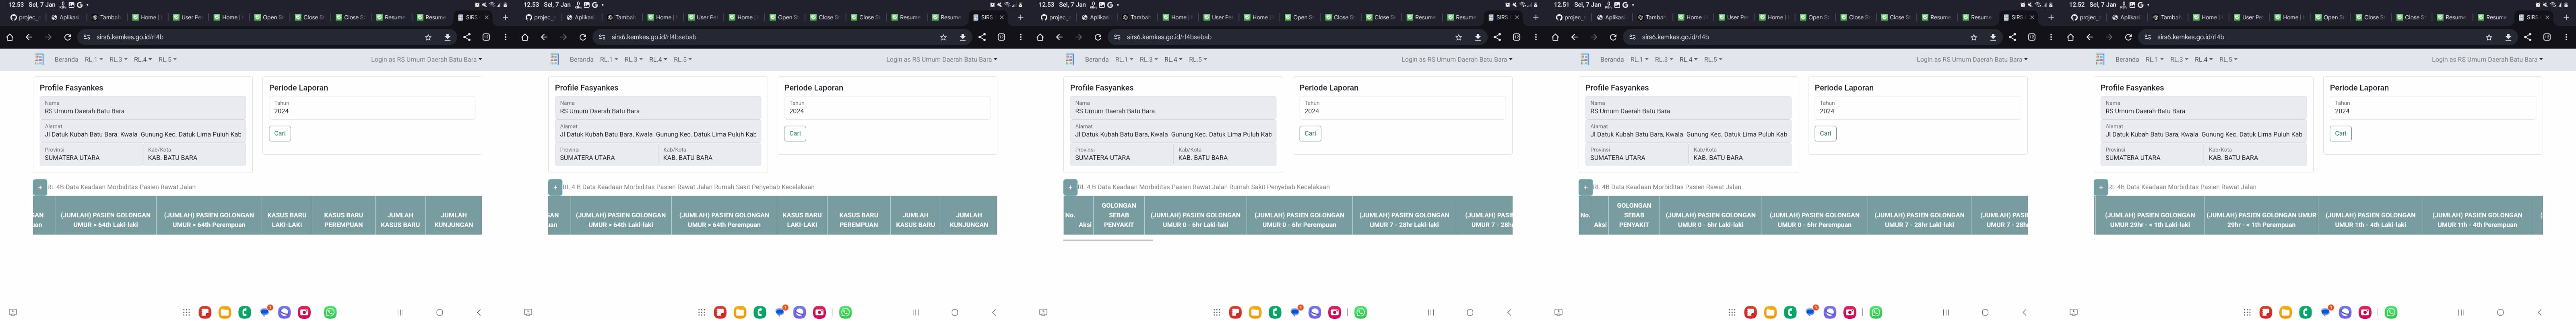This screenshot has height=322, width=2576.
Task: Open Login as RS Umum dropdown, 12.52 window
Action: 2487,59
